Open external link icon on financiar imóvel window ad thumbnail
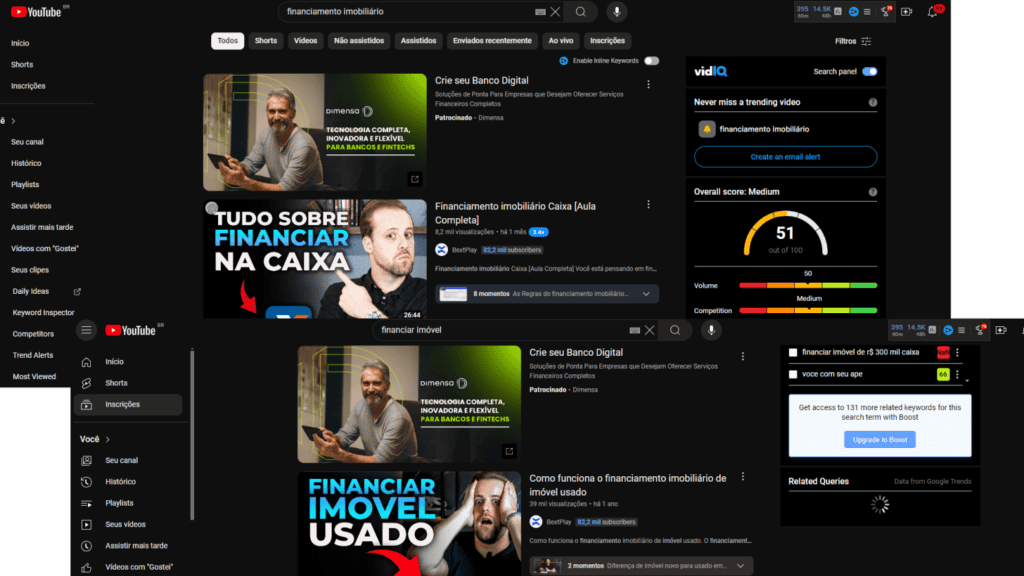The height and width of the screenshot is (576, 1024). coord(509,451)
